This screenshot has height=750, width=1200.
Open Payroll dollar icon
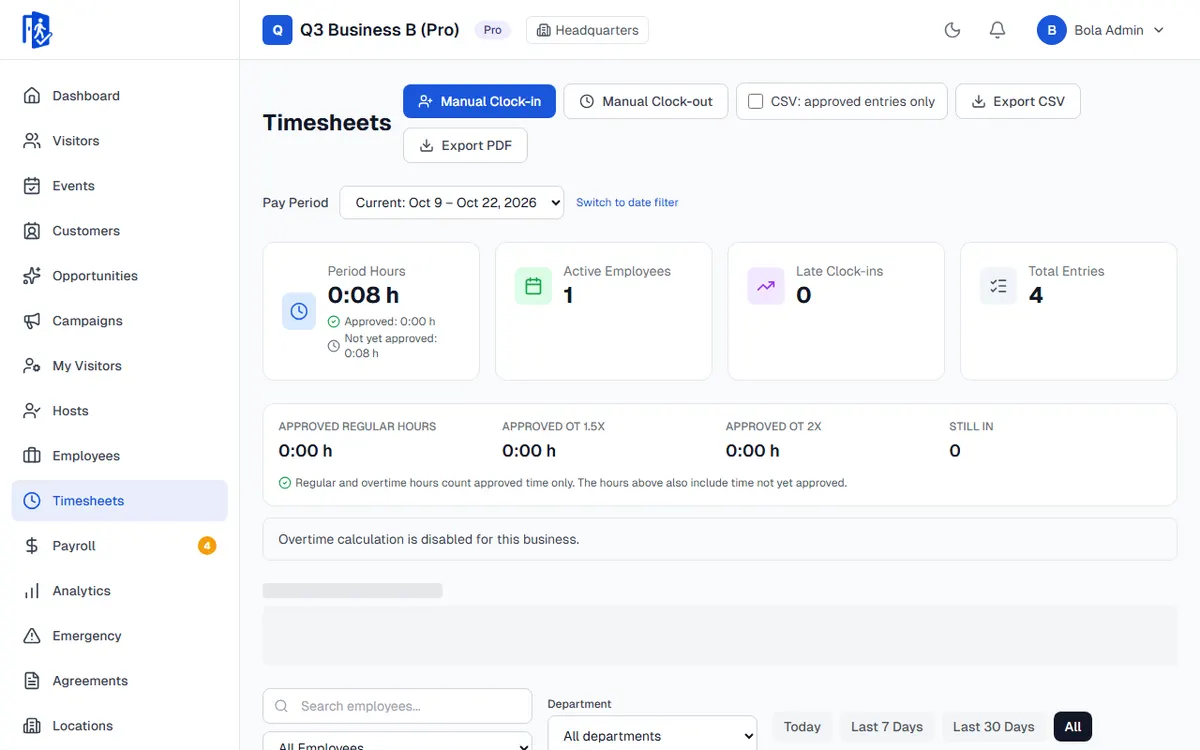32,546
